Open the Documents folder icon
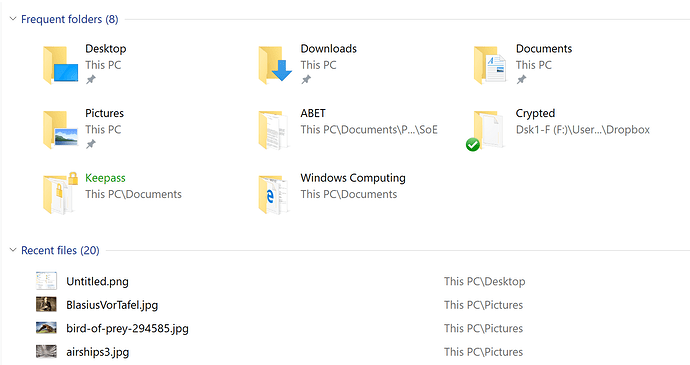Screen dimensions: 690x365 tap(490, 65)
